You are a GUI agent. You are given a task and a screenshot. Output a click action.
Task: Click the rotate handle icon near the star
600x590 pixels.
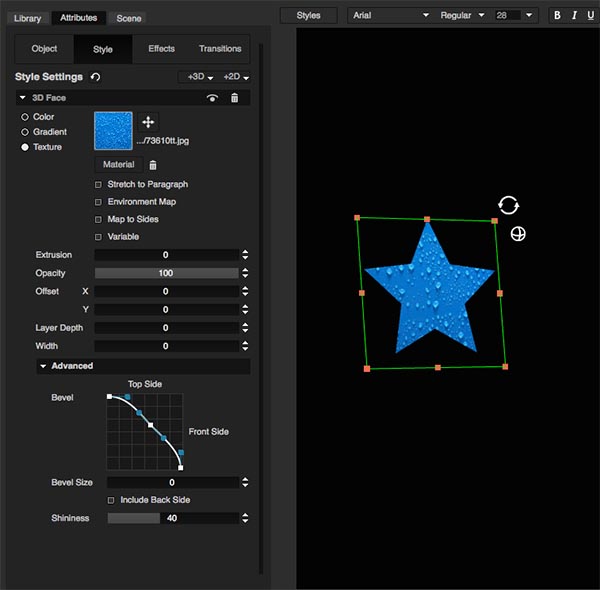point(508,205)
